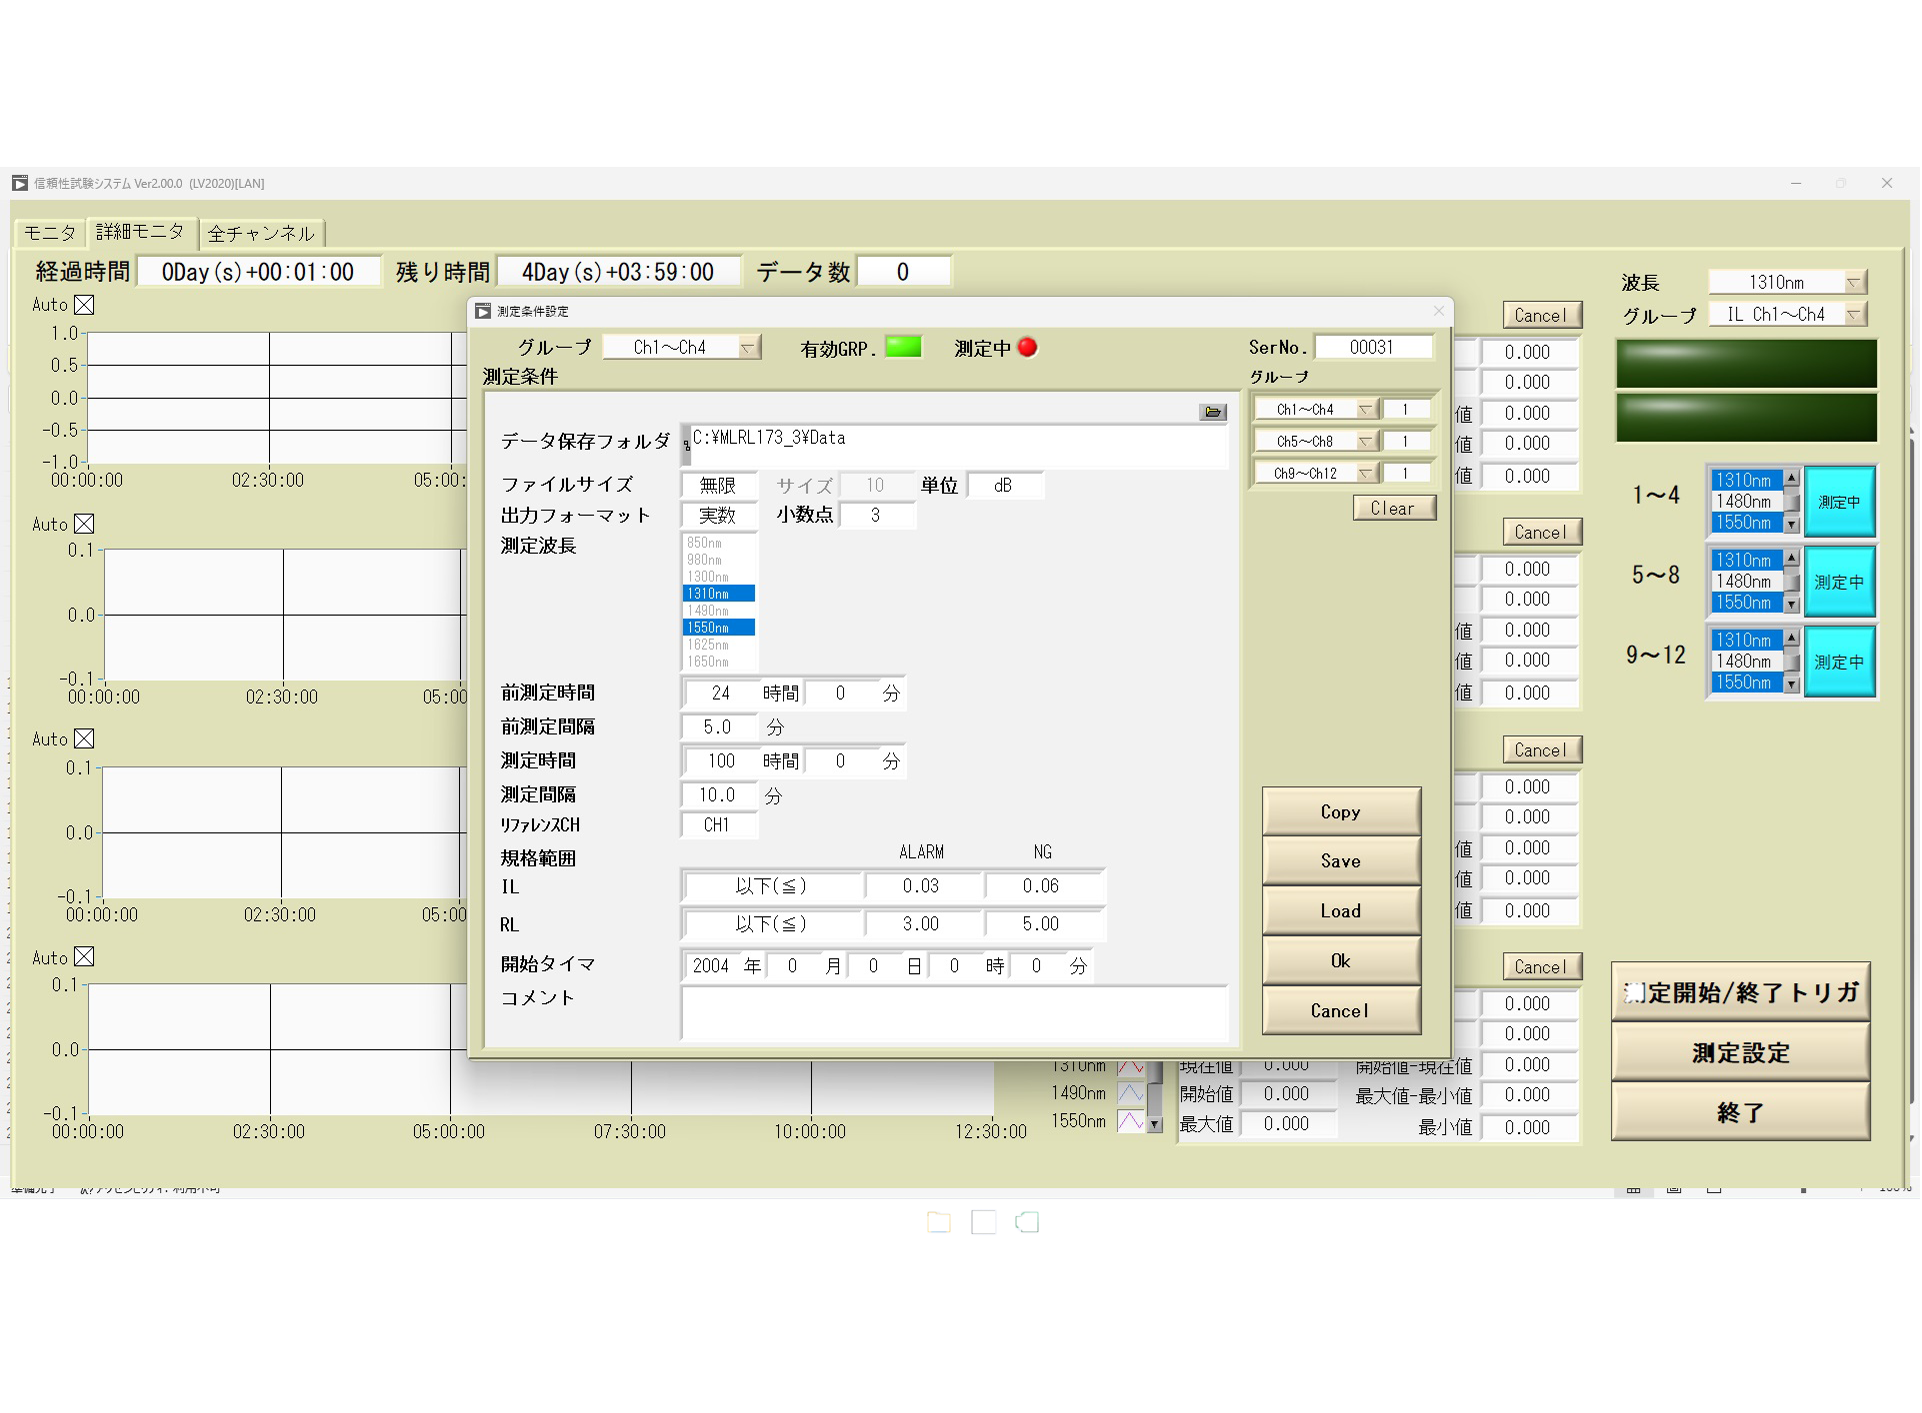Screen dimensions: 1922x1413
Task: Click the 前測定間隔 5.0 field
Action: coord(718,727)
